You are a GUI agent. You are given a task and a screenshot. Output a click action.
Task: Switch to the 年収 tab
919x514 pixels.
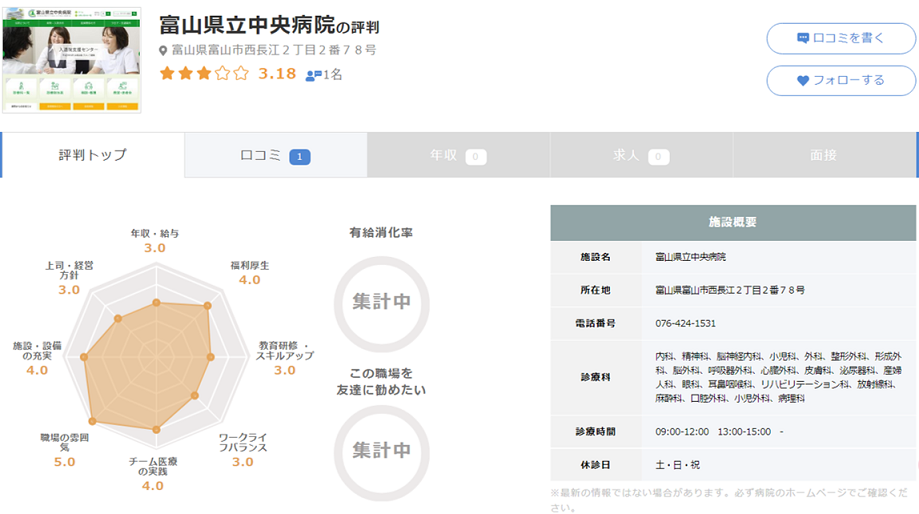point(457,155)
